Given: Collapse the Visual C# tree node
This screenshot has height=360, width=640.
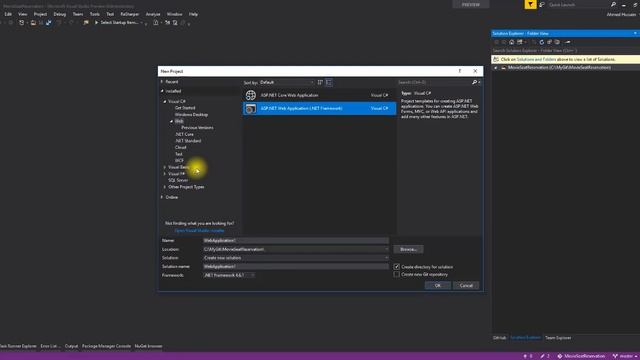Looking at the screenshot, I should point(165,101).
